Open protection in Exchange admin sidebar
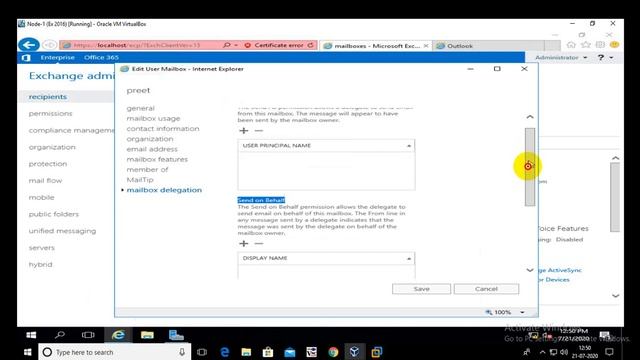Screen dimensions: 640x360 click(48, 164)
